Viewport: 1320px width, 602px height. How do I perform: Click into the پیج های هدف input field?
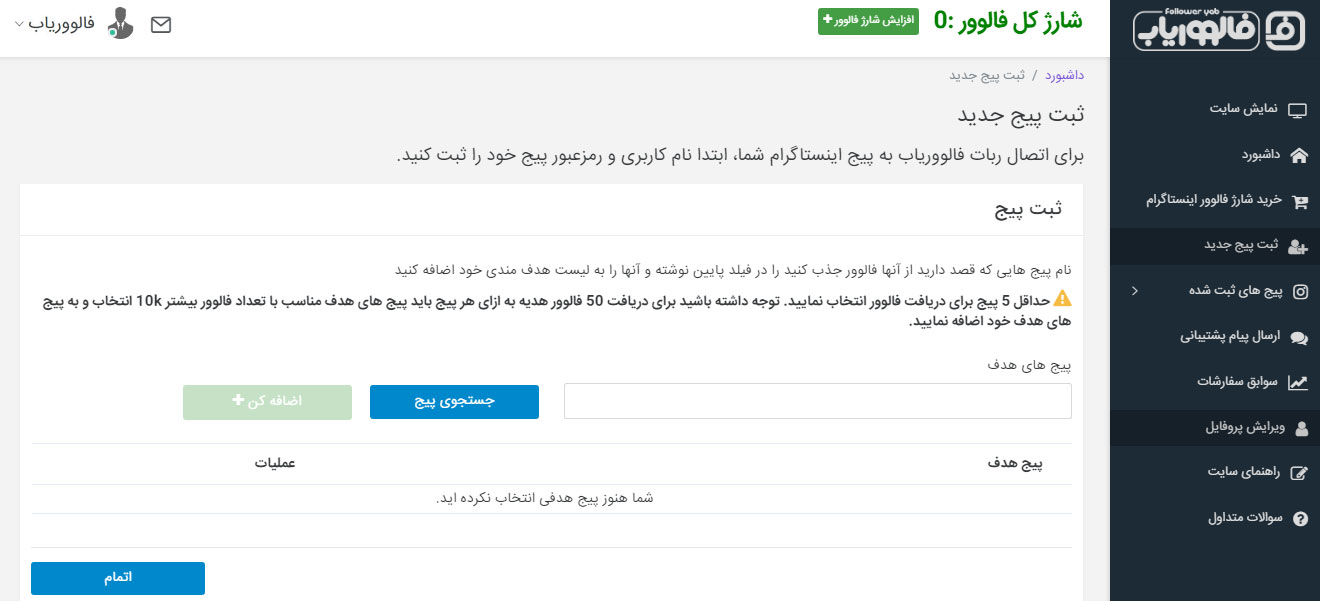(818, 402)
